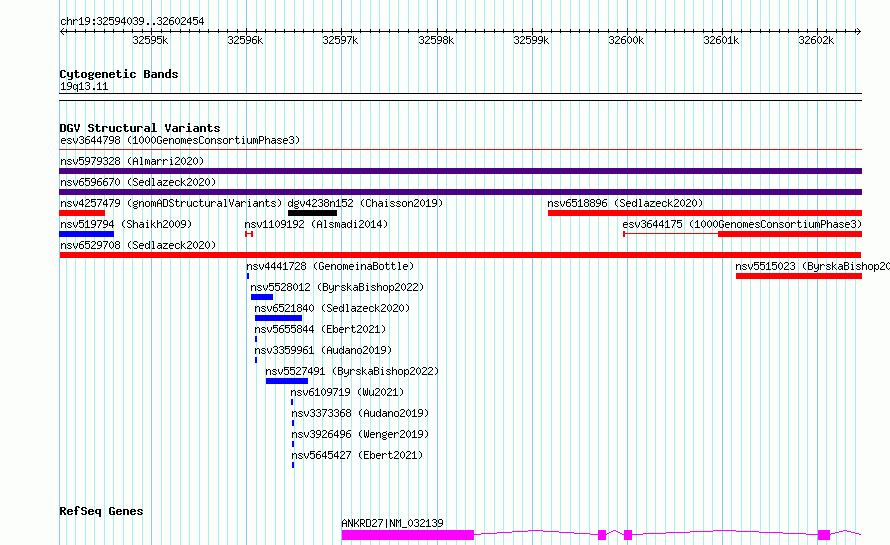Click nsv3373368 (Audano2019) label
Screen dimensions: 890x545
(360, 413)
